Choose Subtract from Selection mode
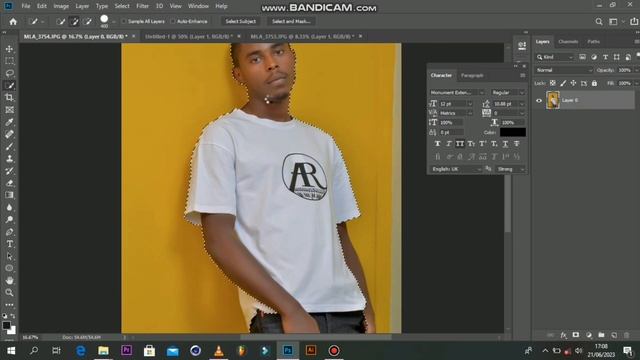This screenshot has width=640, height=360. click(88, 22)
